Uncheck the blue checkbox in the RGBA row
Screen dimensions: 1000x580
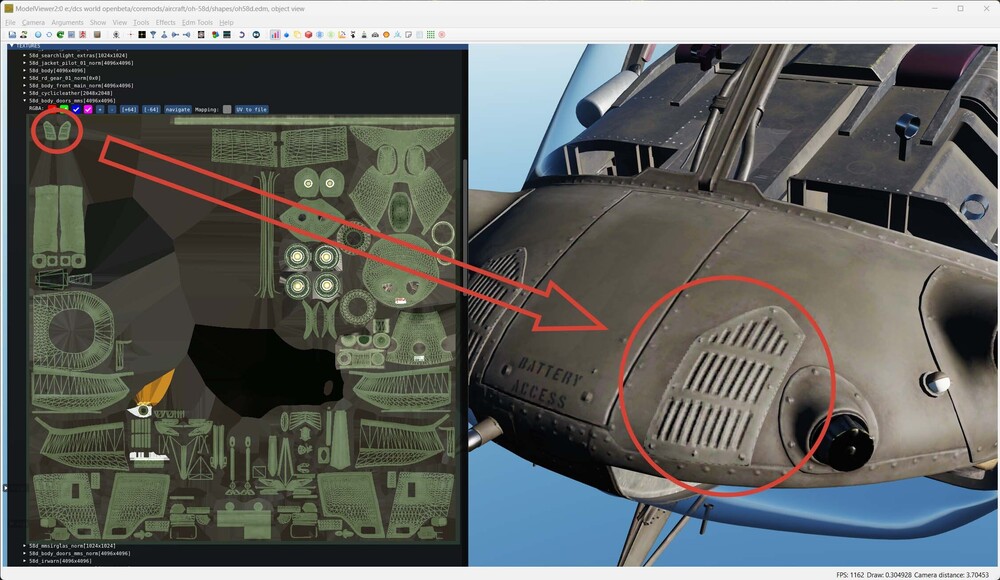[x=76, y=110]
